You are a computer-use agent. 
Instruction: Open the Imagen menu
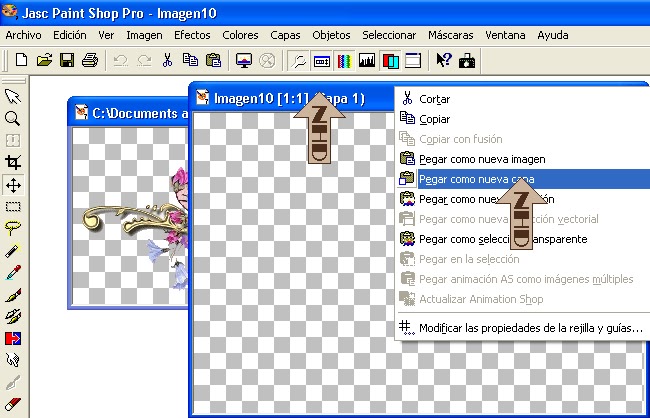click(x=144, y=35)
